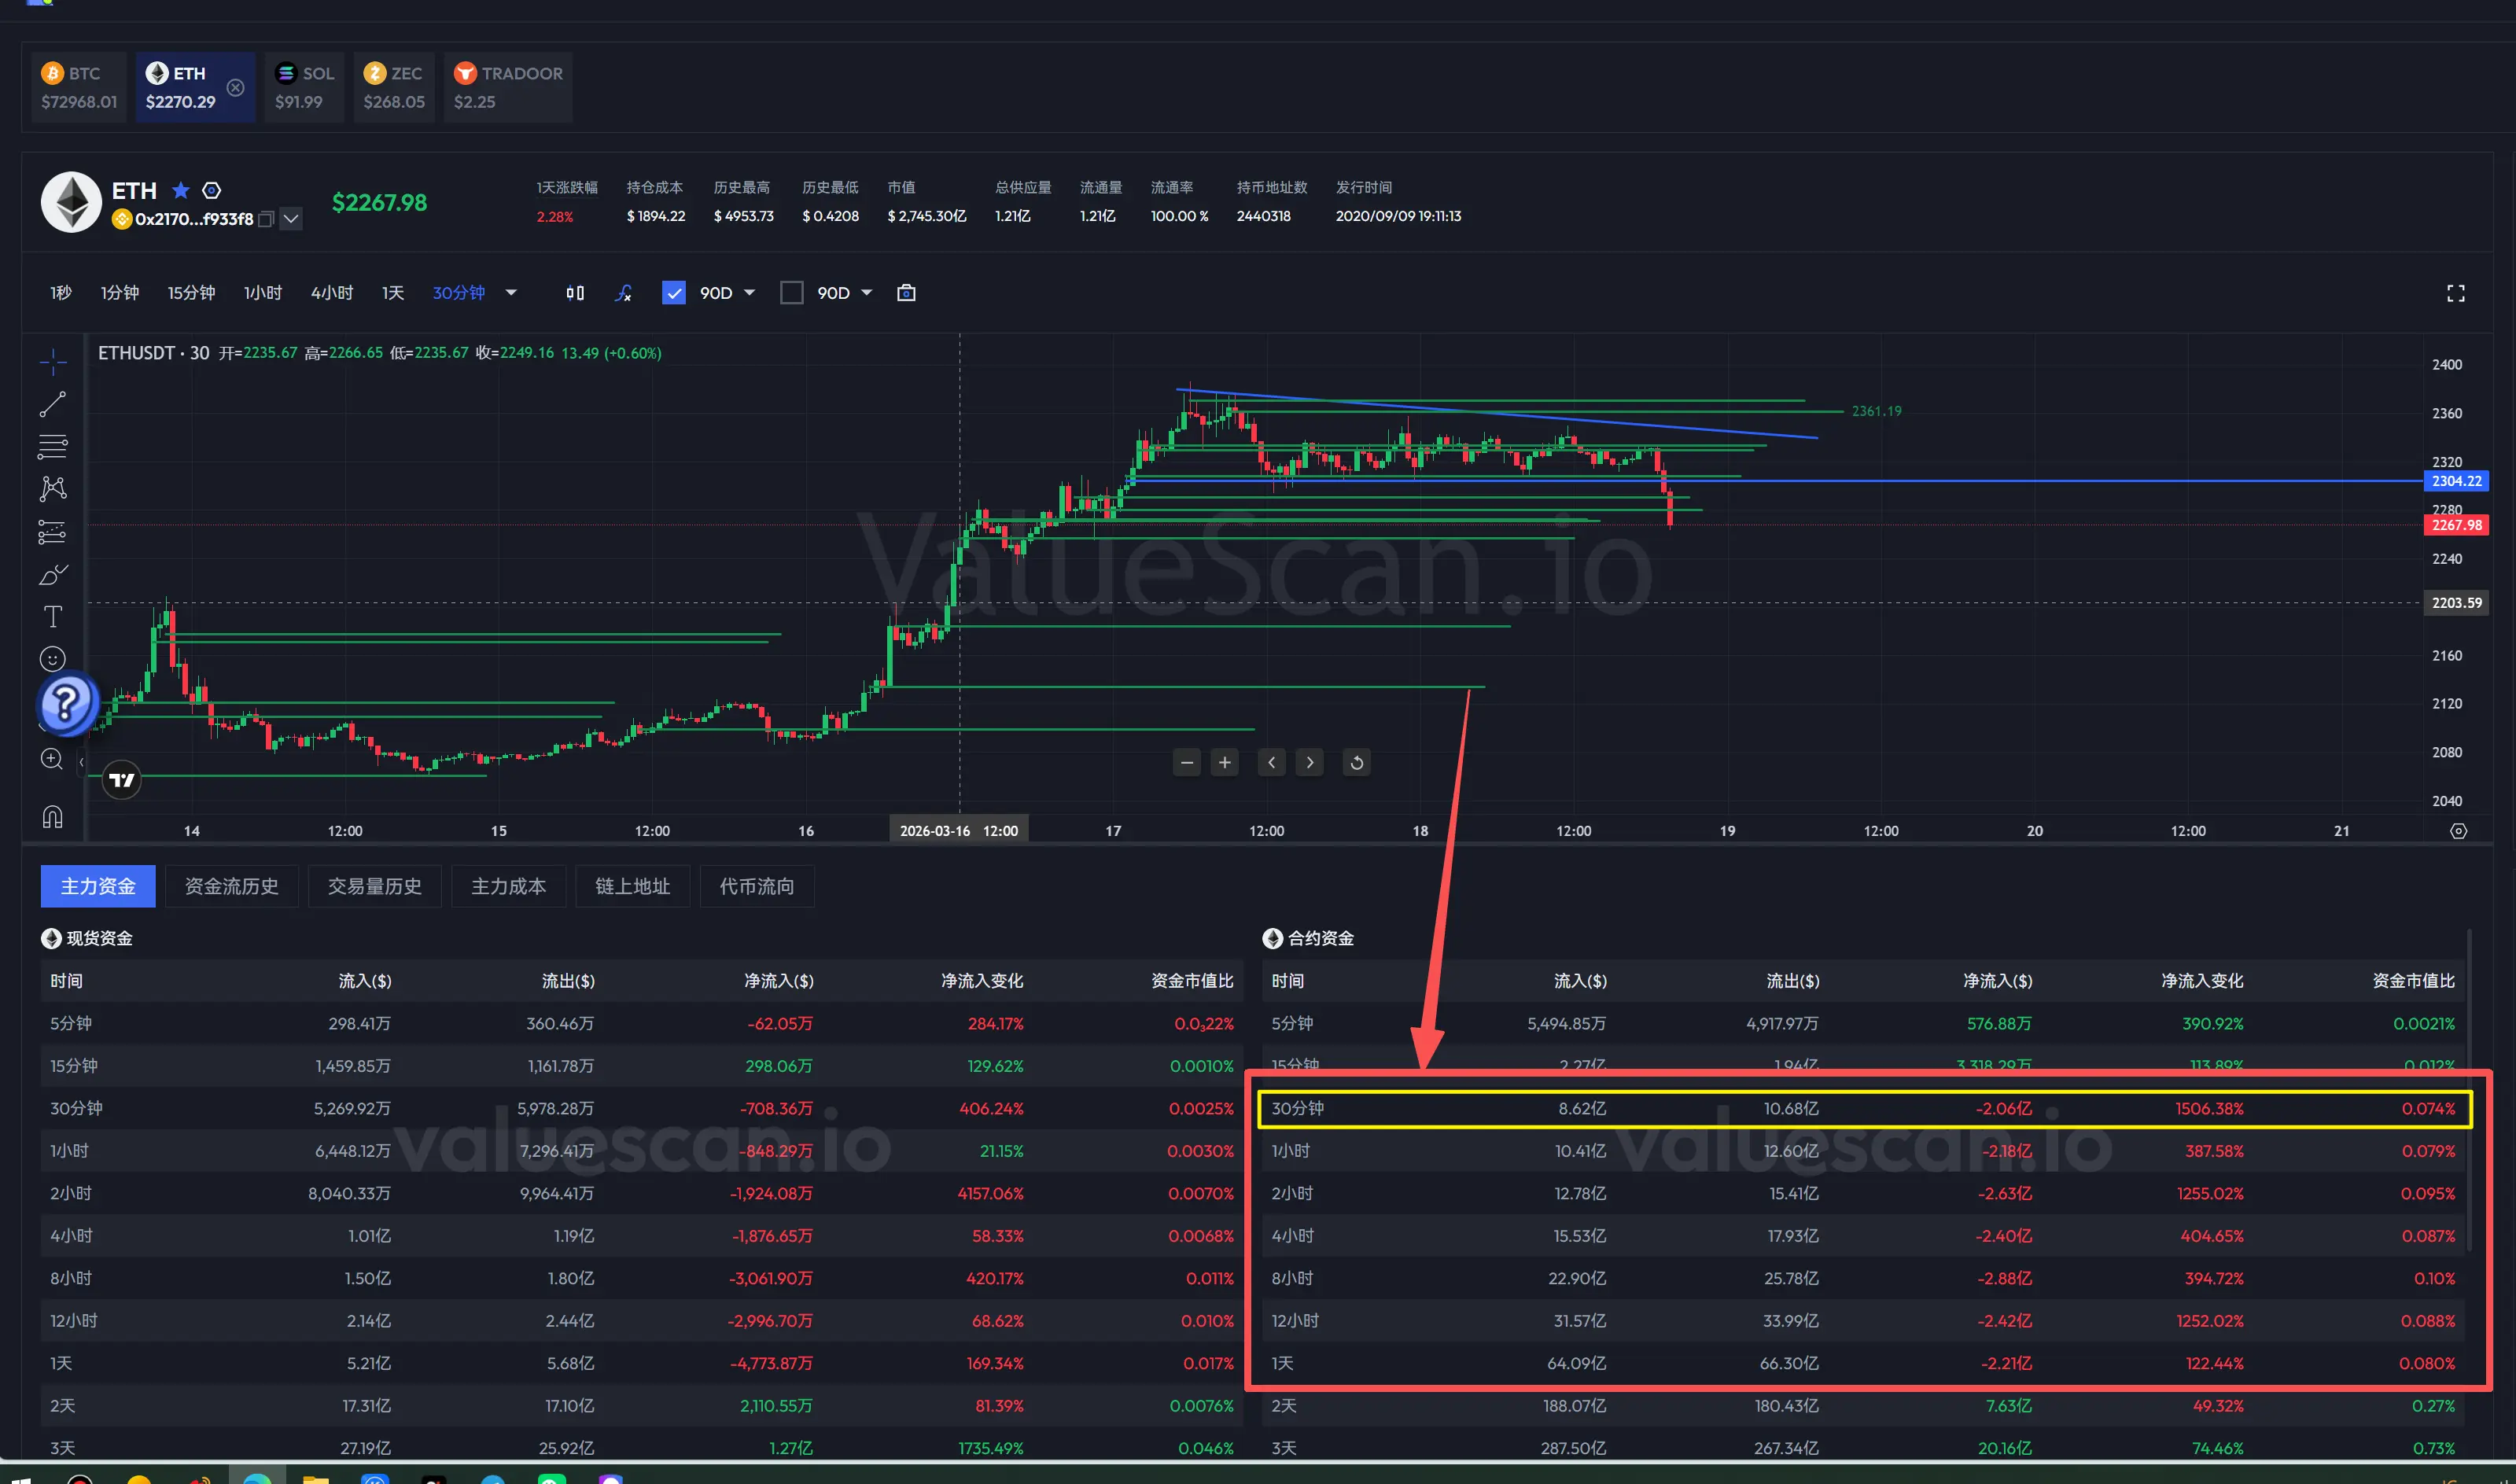The width and height of the screenshot is (2516, 1484).
Task: Switch to the 资金流历史 tab
Action: coord(231,886)
